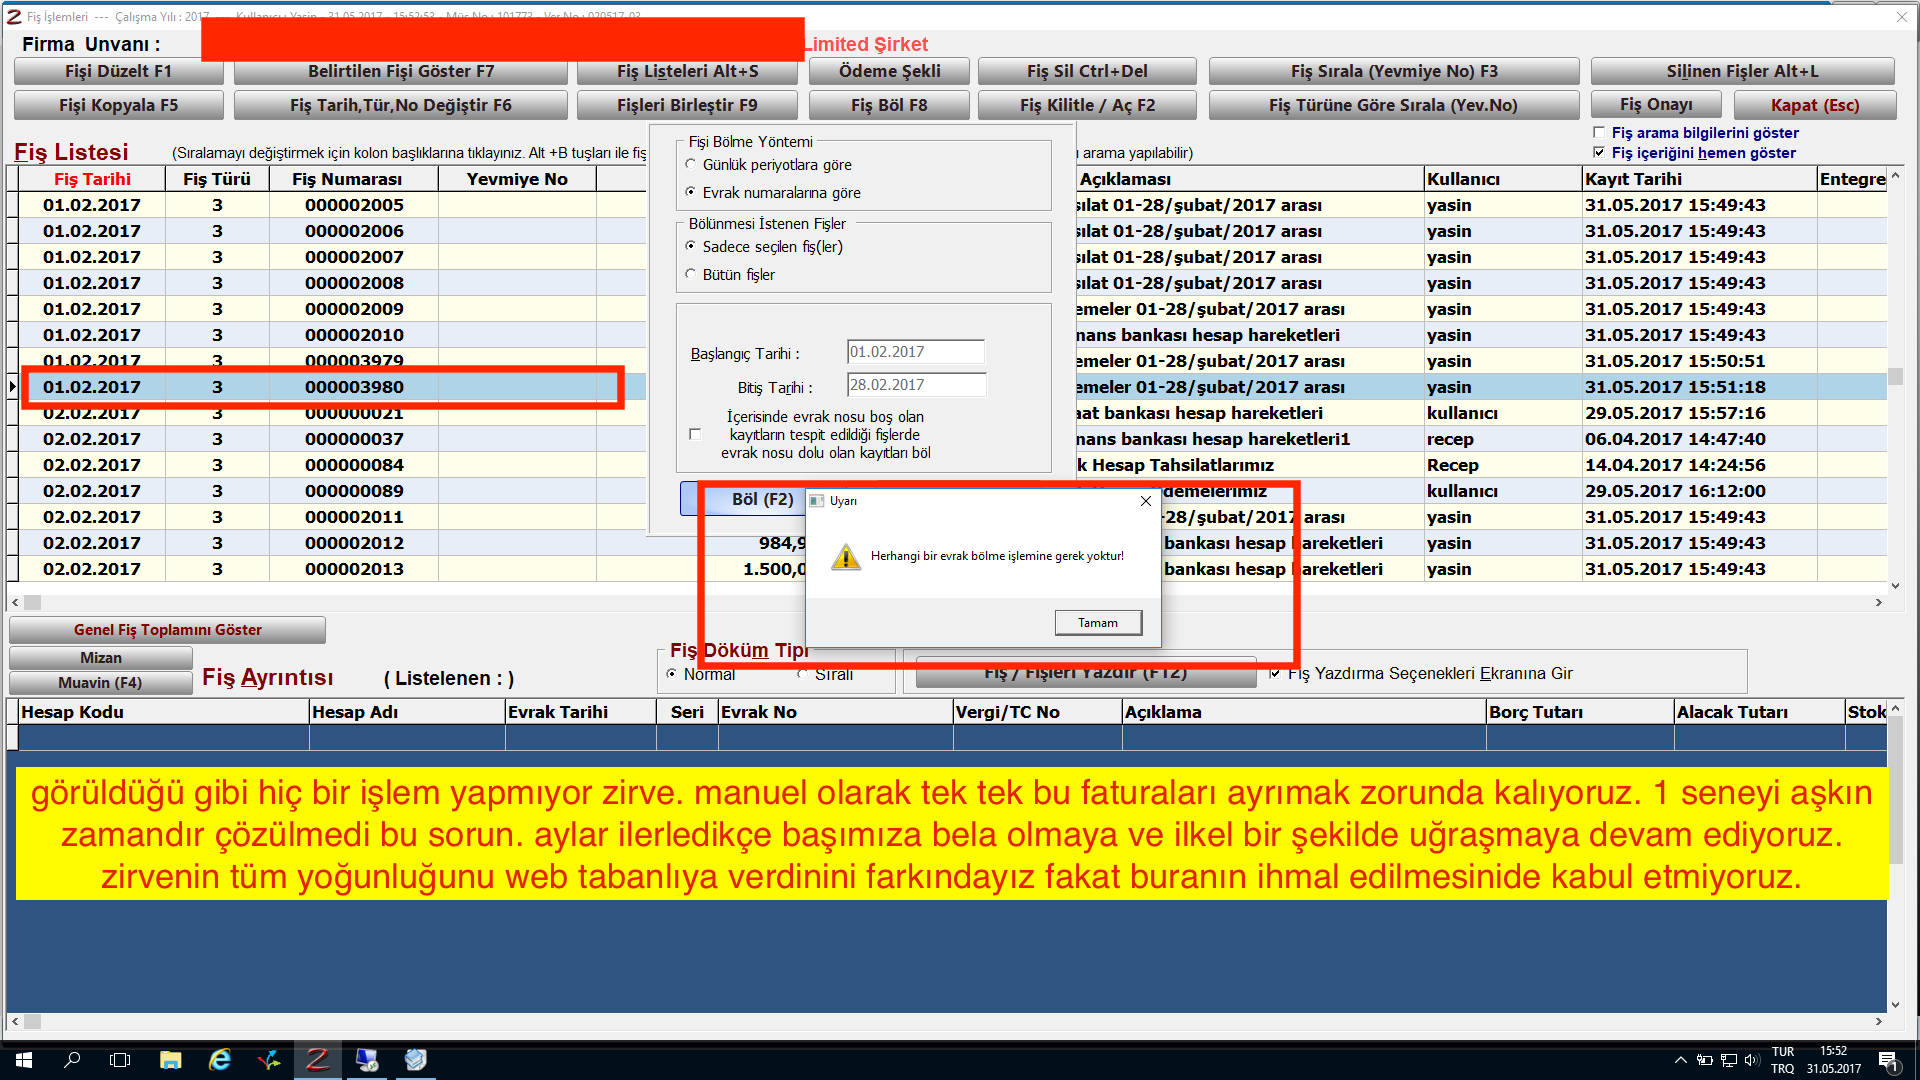Open Fiş Listeleri Alt+S
The width and height of the screenshot is (1920, 1080).
[x=687, y=71]
